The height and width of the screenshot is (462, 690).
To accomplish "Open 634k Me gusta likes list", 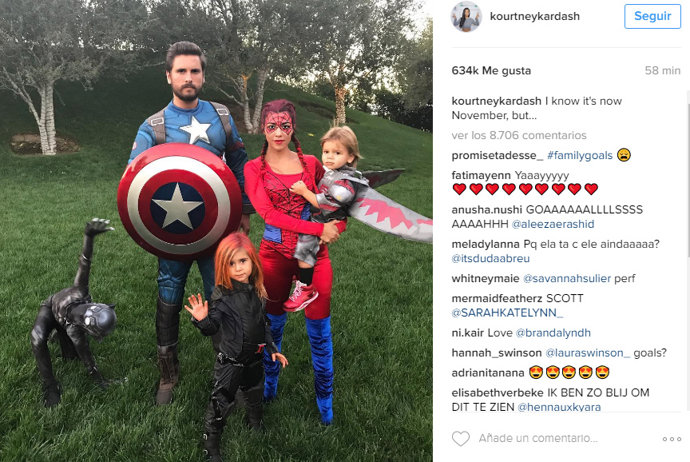I will click(491, 70).
